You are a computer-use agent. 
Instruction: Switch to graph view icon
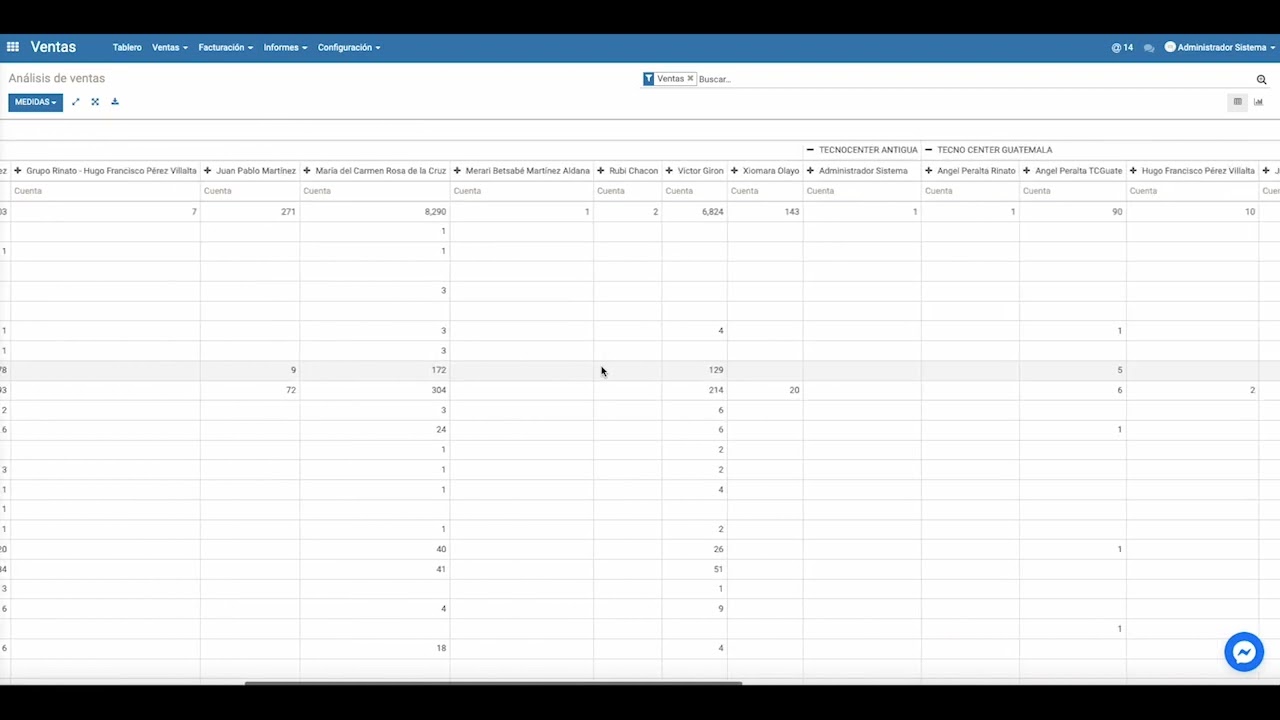coord(1259,102)
